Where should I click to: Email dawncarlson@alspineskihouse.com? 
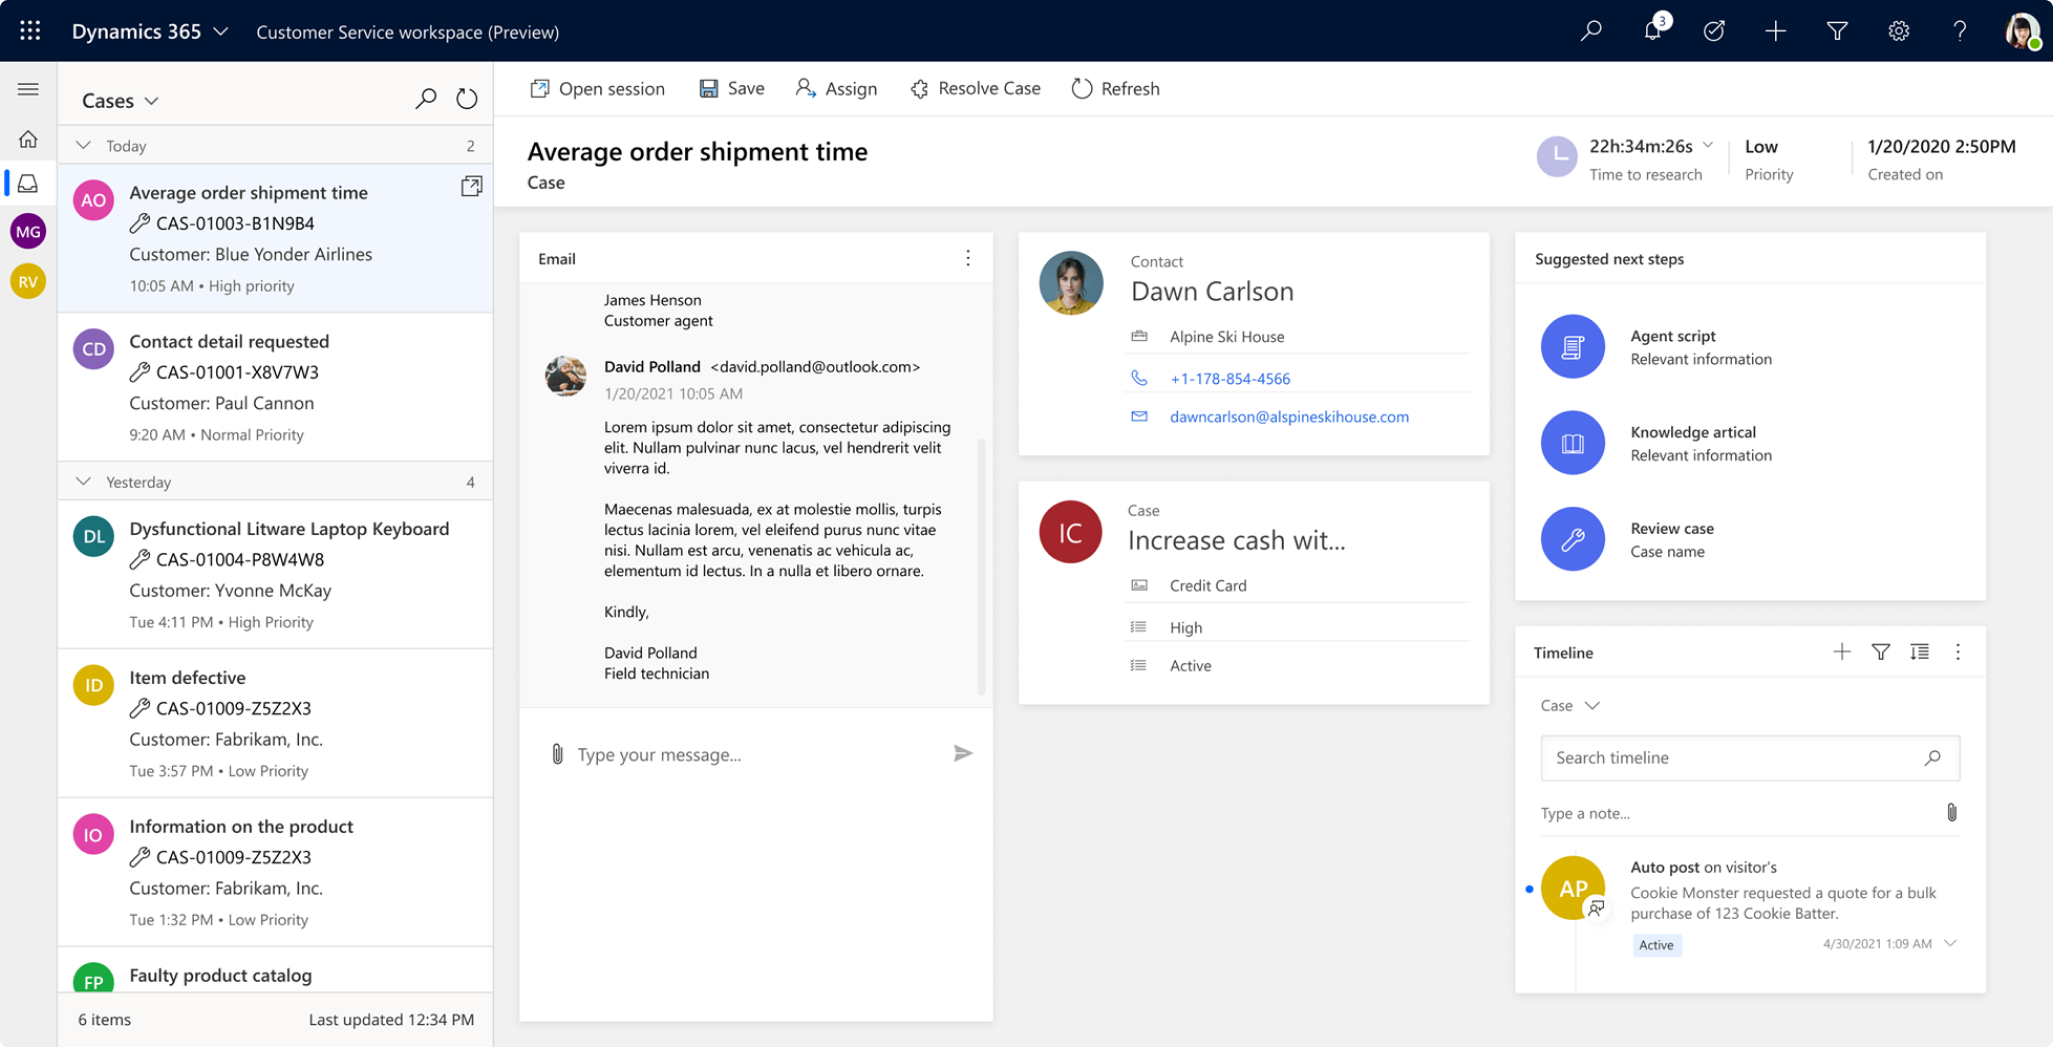coord(1289,416)
